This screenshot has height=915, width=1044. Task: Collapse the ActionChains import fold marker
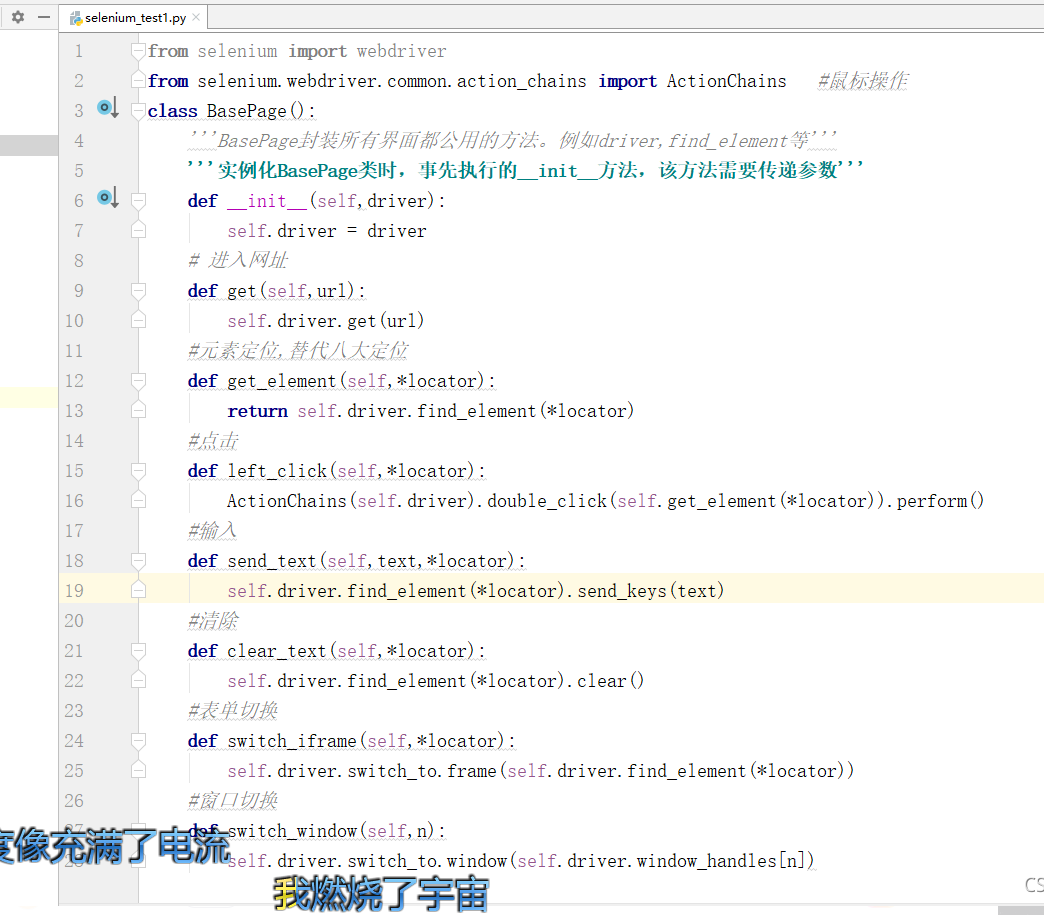tap(137, 80)
